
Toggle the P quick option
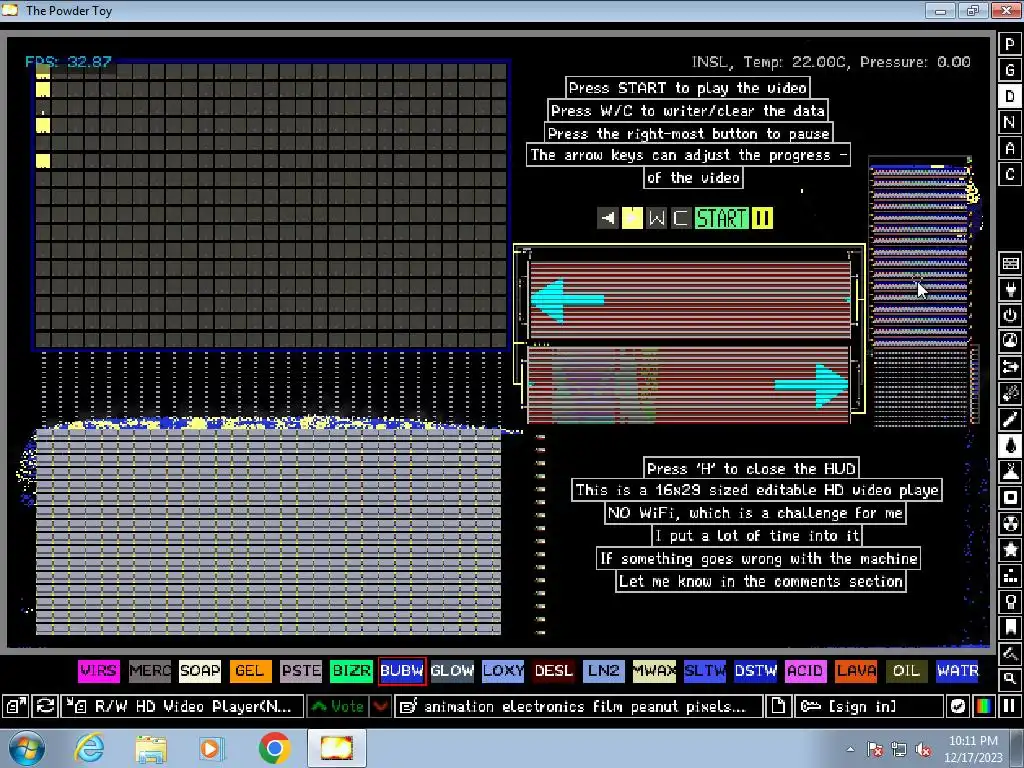pos(1010,44)
